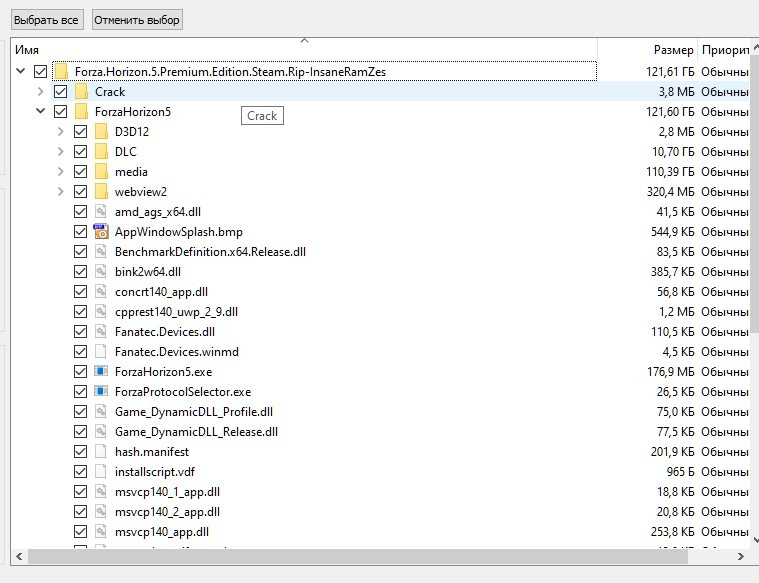Uncheck the Fanatec.Devices.winmd checkbox
Screen dimensions: 759x583
(81, 352)
